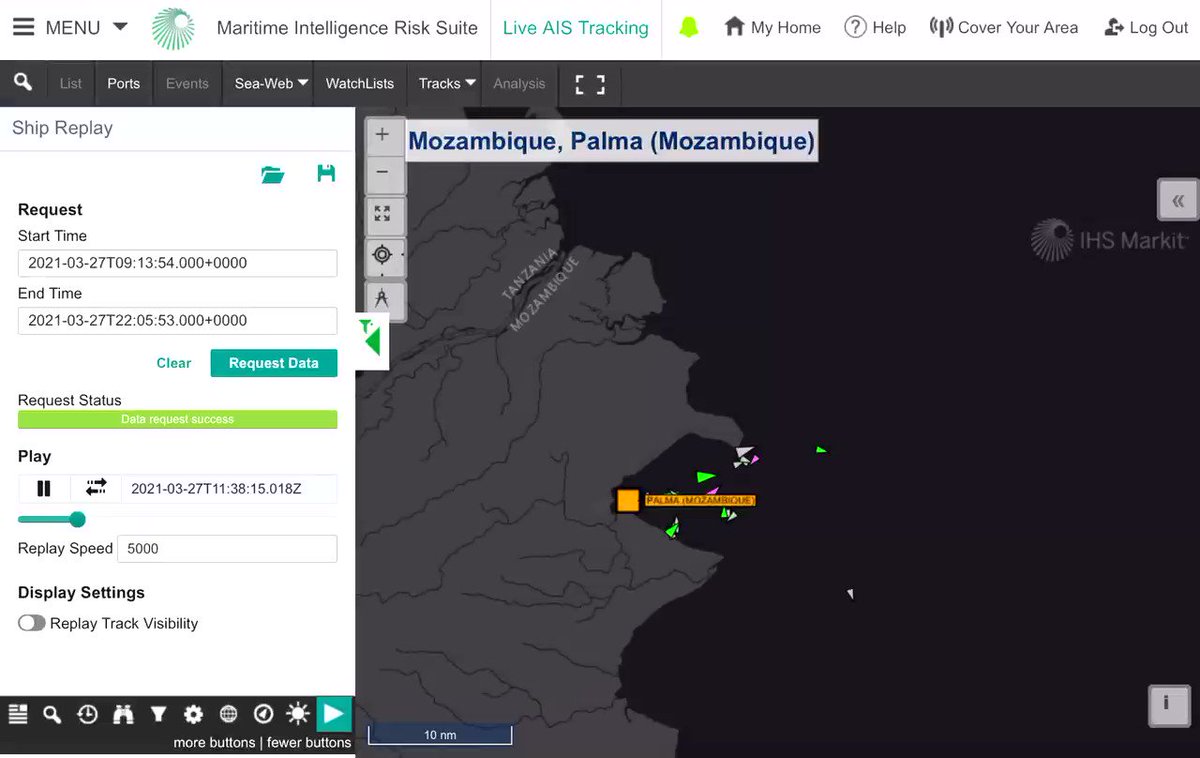Save the replay with disk icon

point(326,173)
